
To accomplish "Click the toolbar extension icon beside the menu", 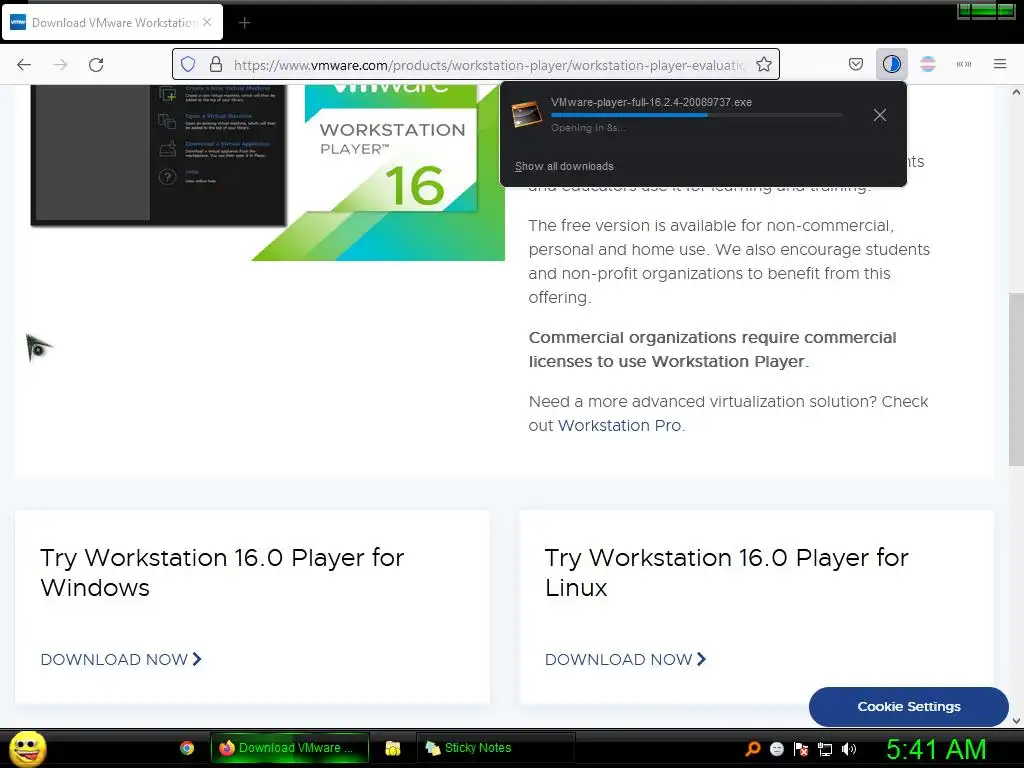I will (963, 64).
